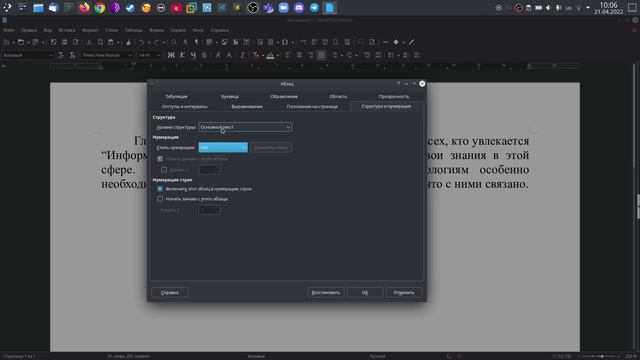Viewport: 640px width, 360px height.
Task: Apply underline formatting in Writer toolbar
Action: 193,55
